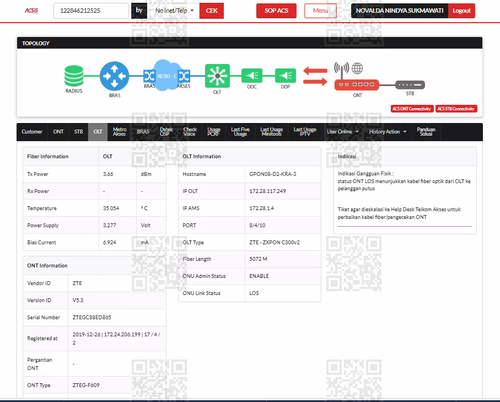500x402 pixels.
Task: Click the Logout button
Action: click(x=461, y=11)
